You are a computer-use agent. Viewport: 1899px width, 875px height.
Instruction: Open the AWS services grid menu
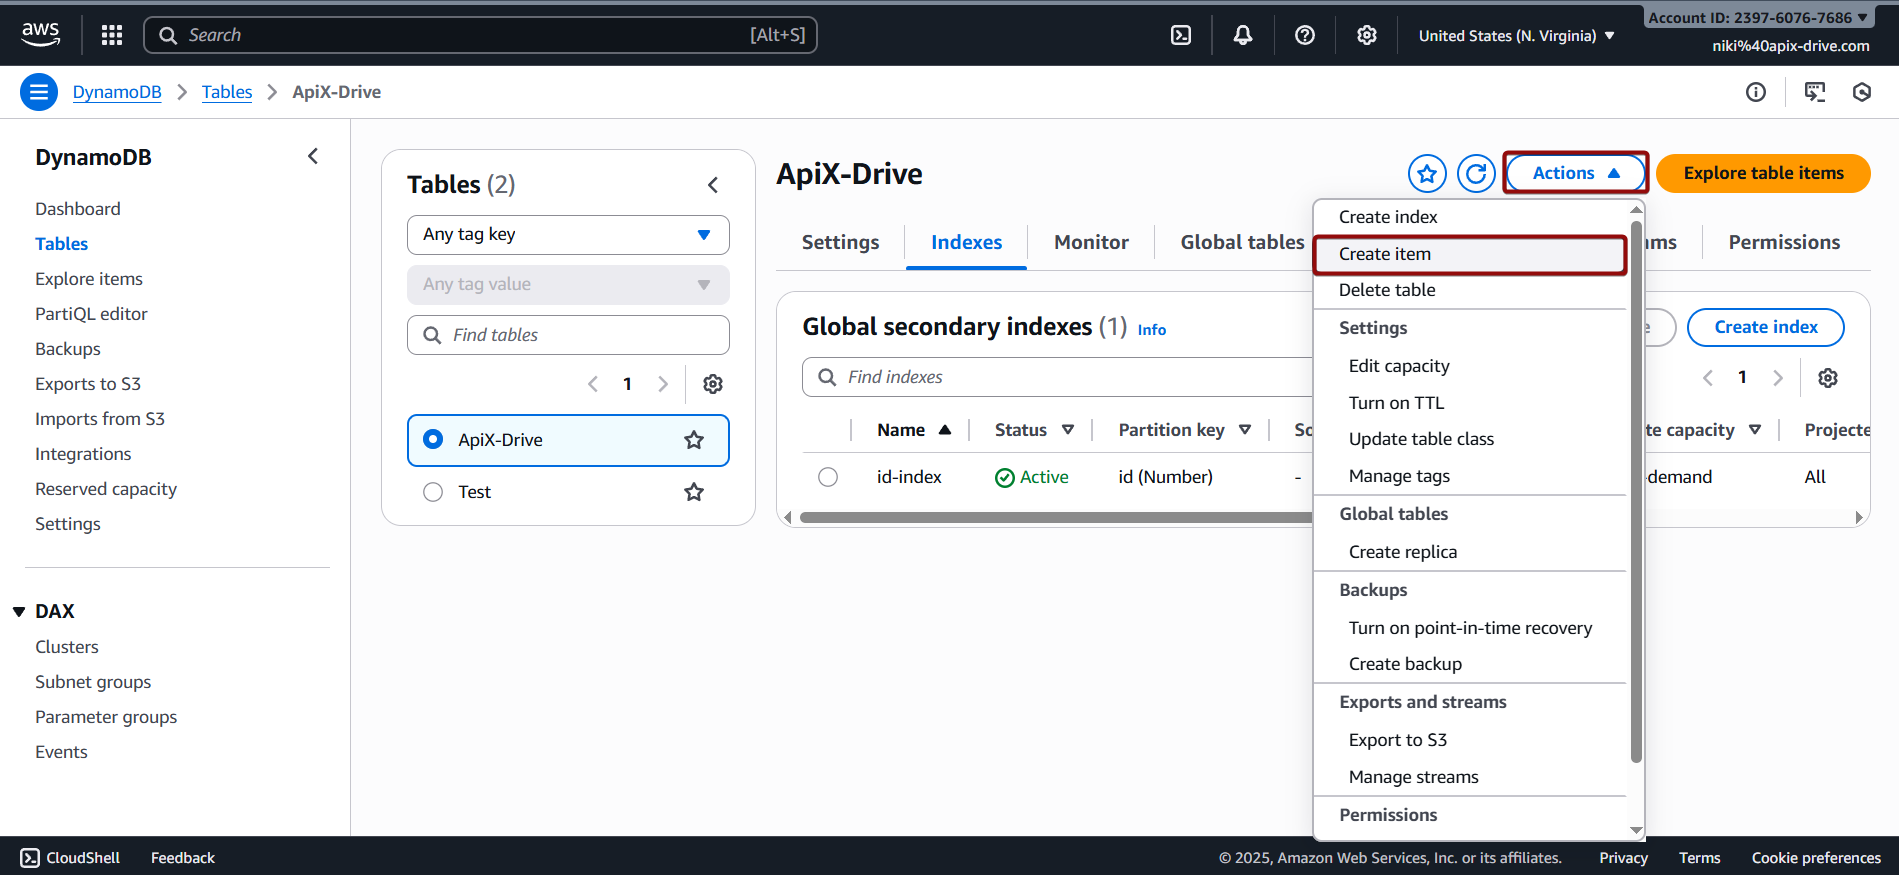(112, 35)
